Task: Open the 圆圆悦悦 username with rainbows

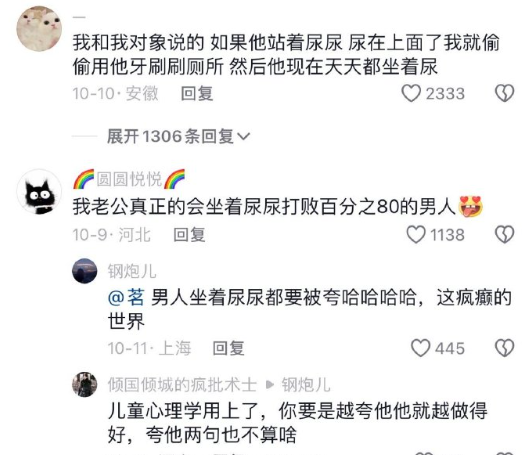Action: (x=129, y=179)
